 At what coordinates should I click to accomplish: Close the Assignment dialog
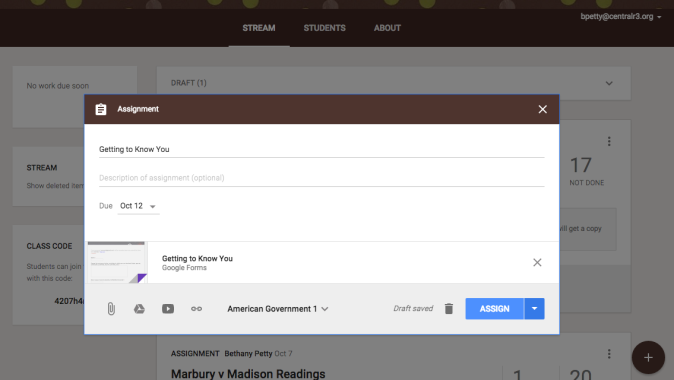[542, 109]
